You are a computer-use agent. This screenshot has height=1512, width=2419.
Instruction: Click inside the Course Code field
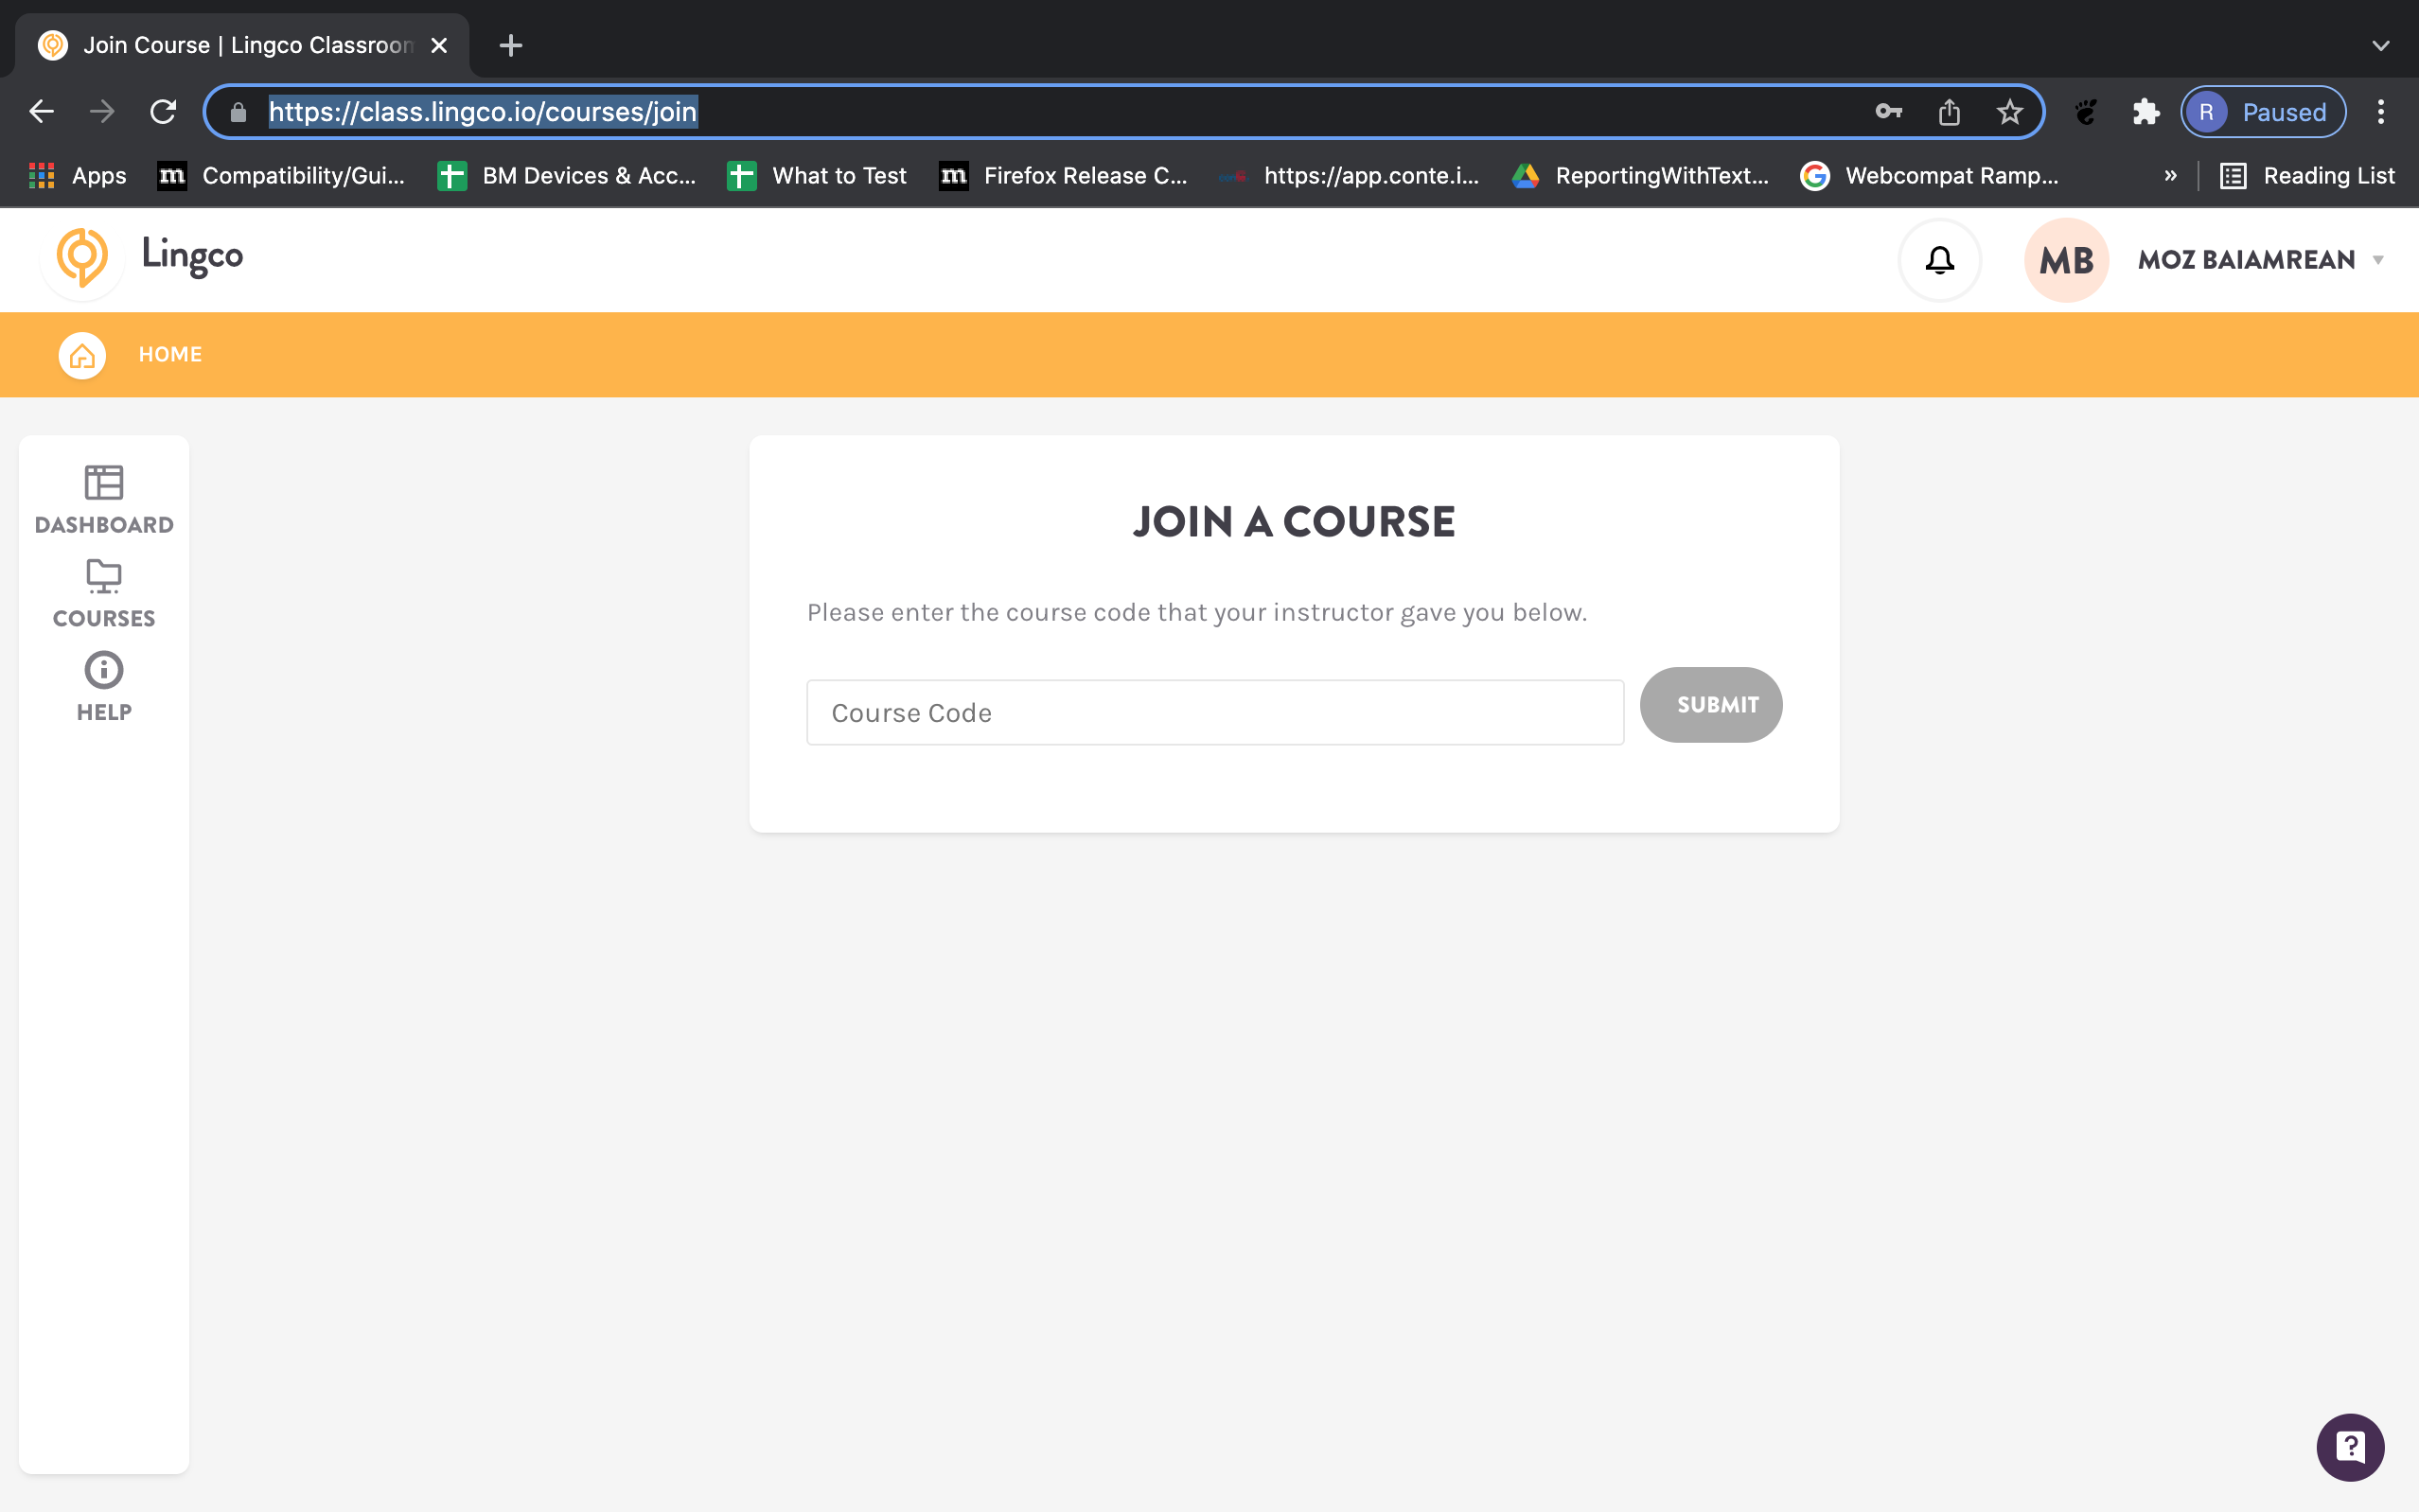(1214, 712)
